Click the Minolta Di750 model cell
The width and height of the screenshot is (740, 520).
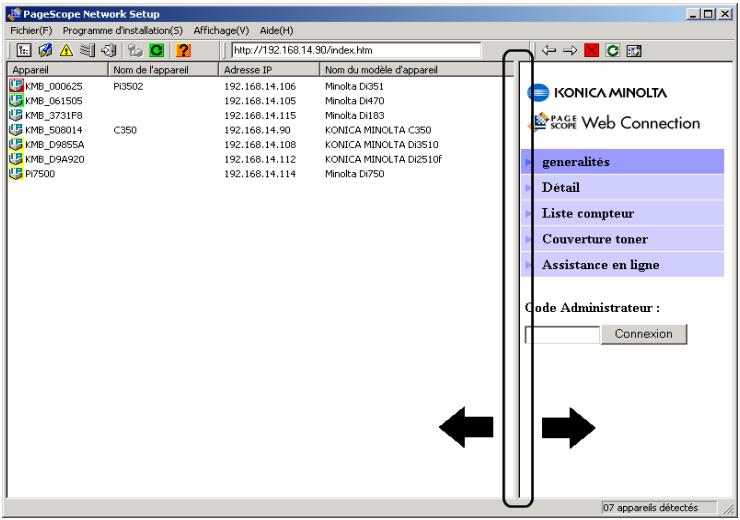point(354,174)
